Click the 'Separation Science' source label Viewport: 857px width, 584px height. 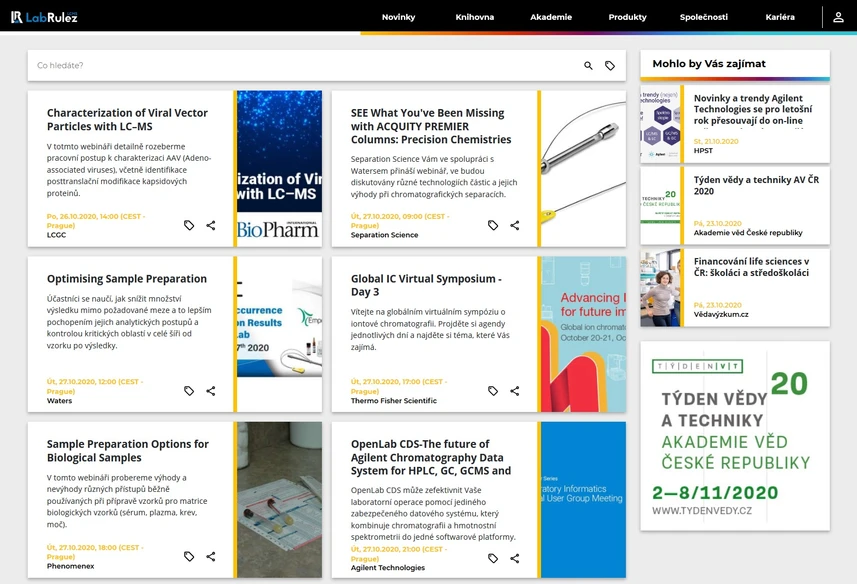coord(384,235)
